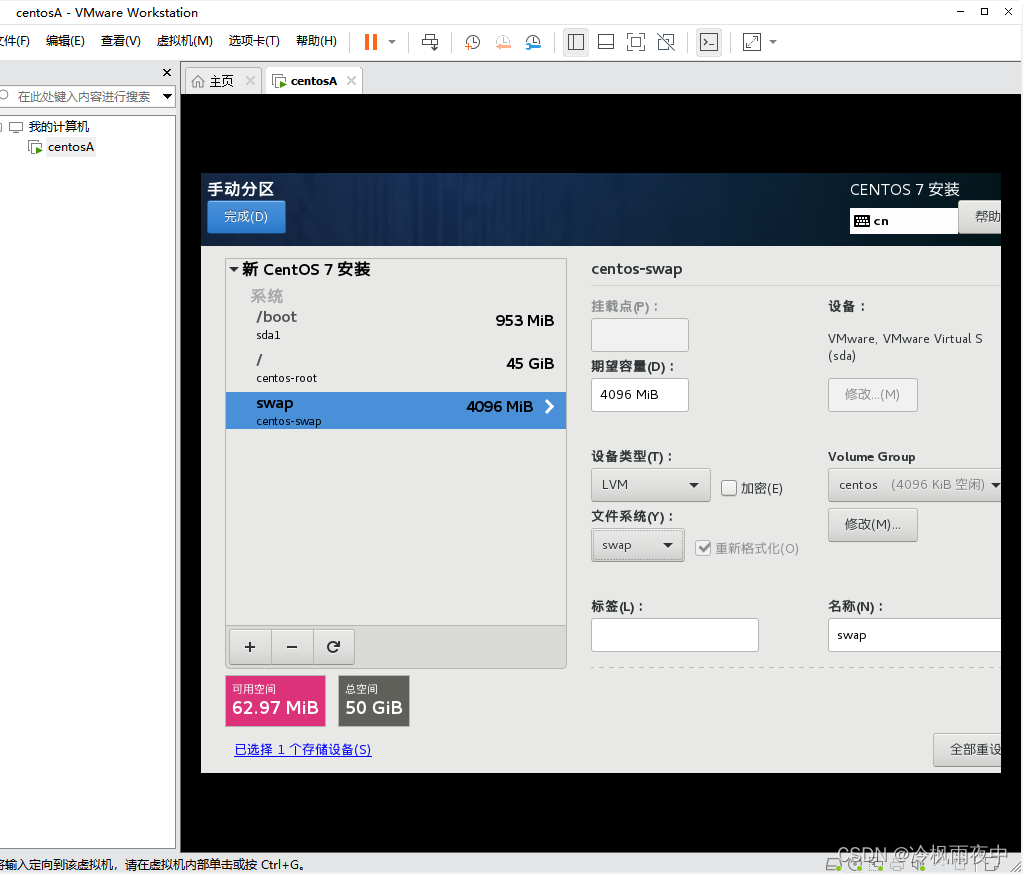
Task: Open power options dropdown beside pause
Action: (x=392, y=42)
